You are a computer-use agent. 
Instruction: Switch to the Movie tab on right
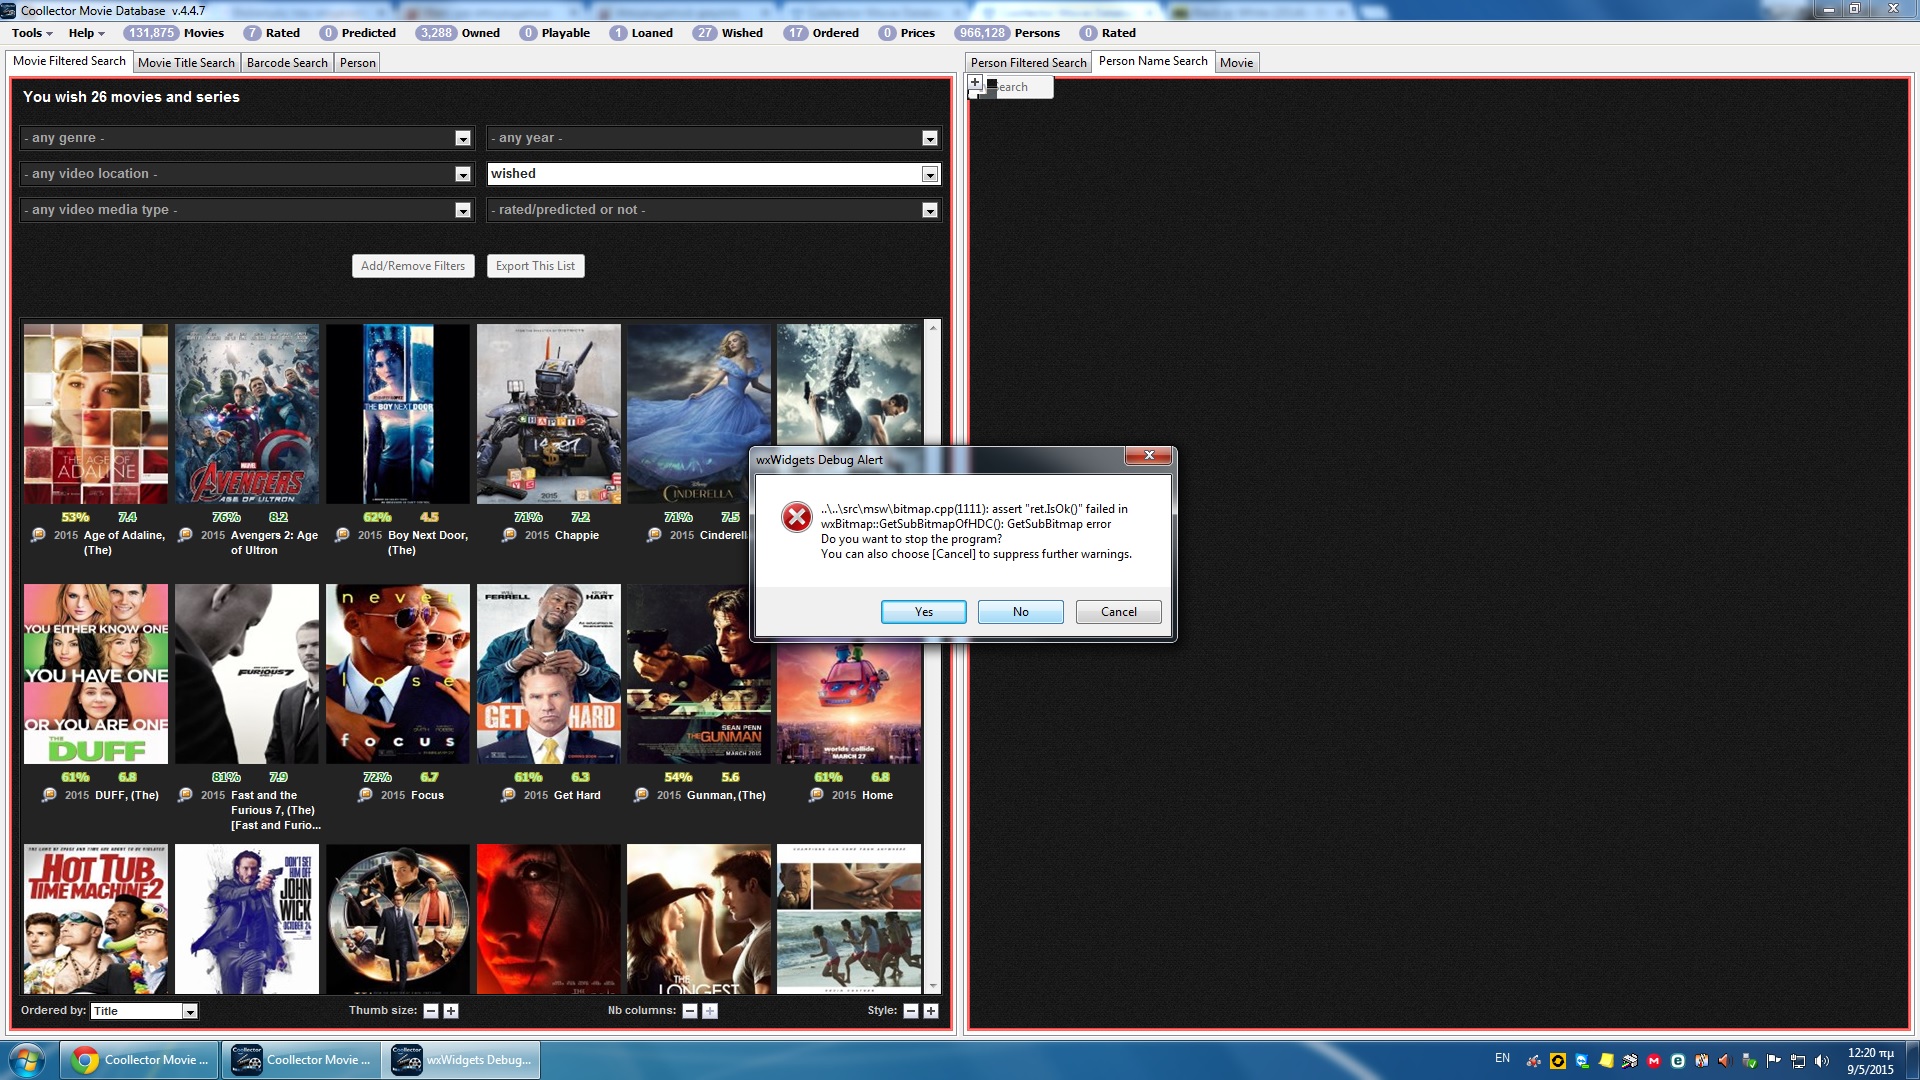(x=1236, y=63)
